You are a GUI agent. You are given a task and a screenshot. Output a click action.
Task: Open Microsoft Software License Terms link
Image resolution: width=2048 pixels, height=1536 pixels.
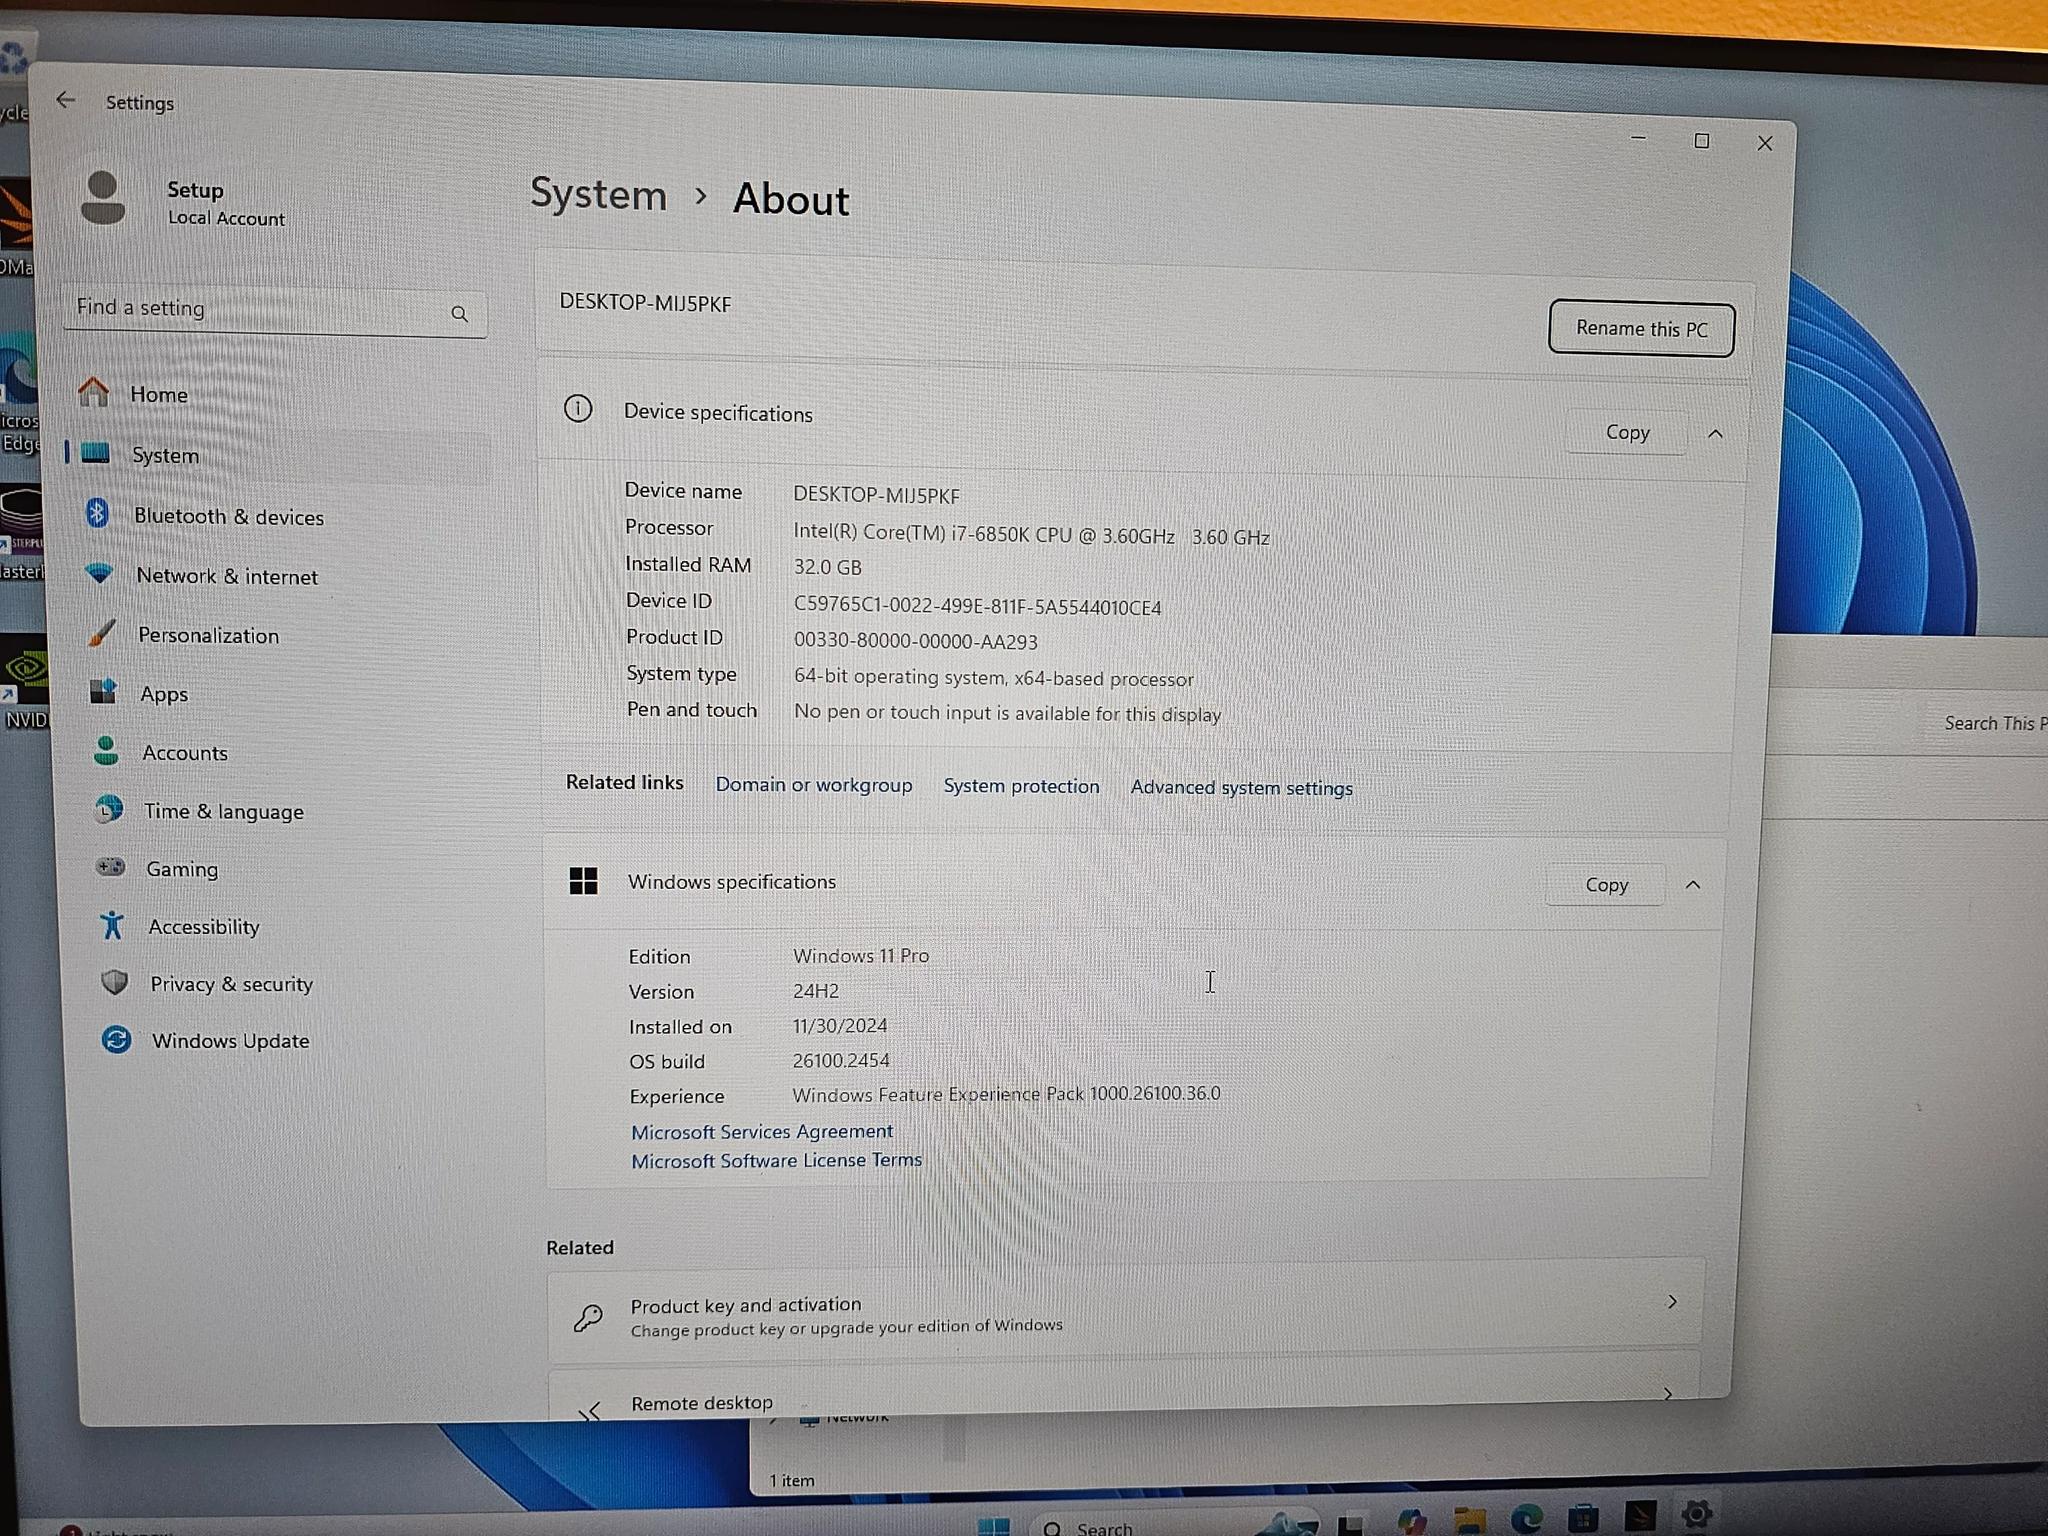776,1160
